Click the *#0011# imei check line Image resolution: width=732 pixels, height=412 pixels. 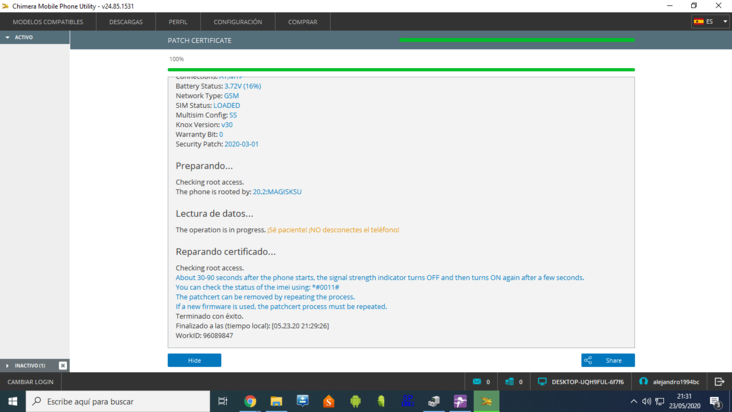click(x=257, y=287)
